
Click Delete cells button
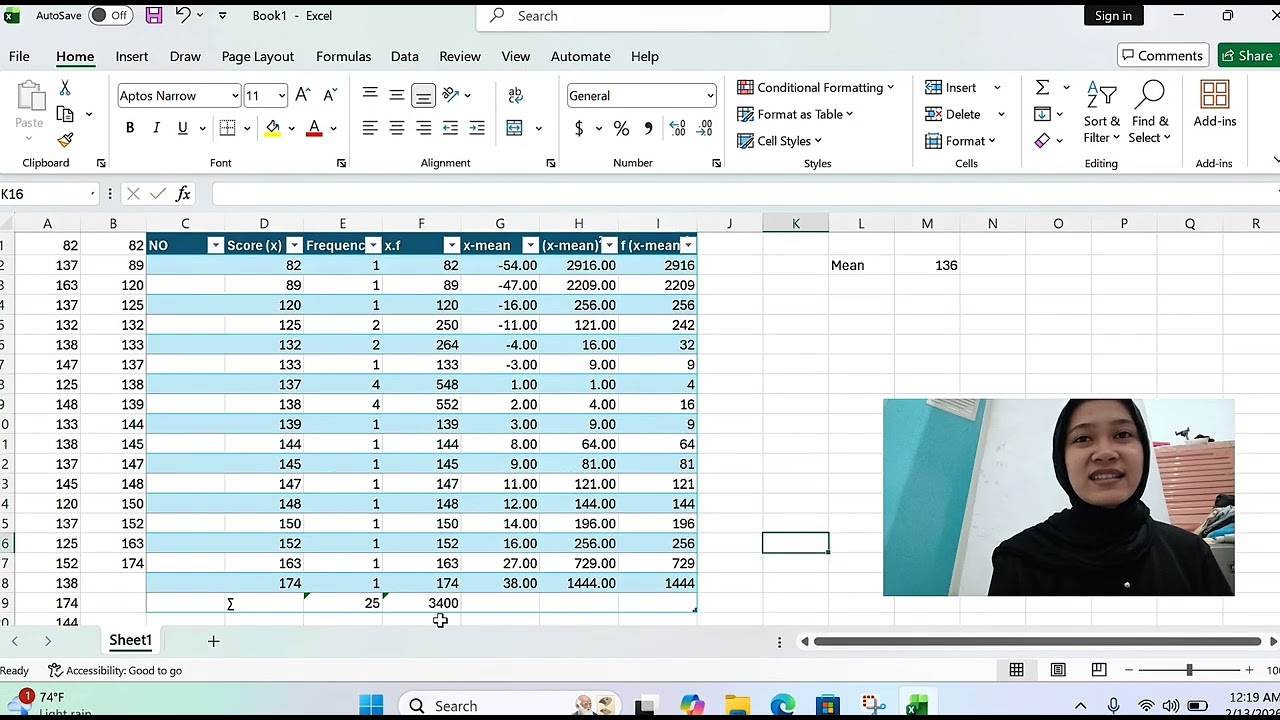pos(953,114)
